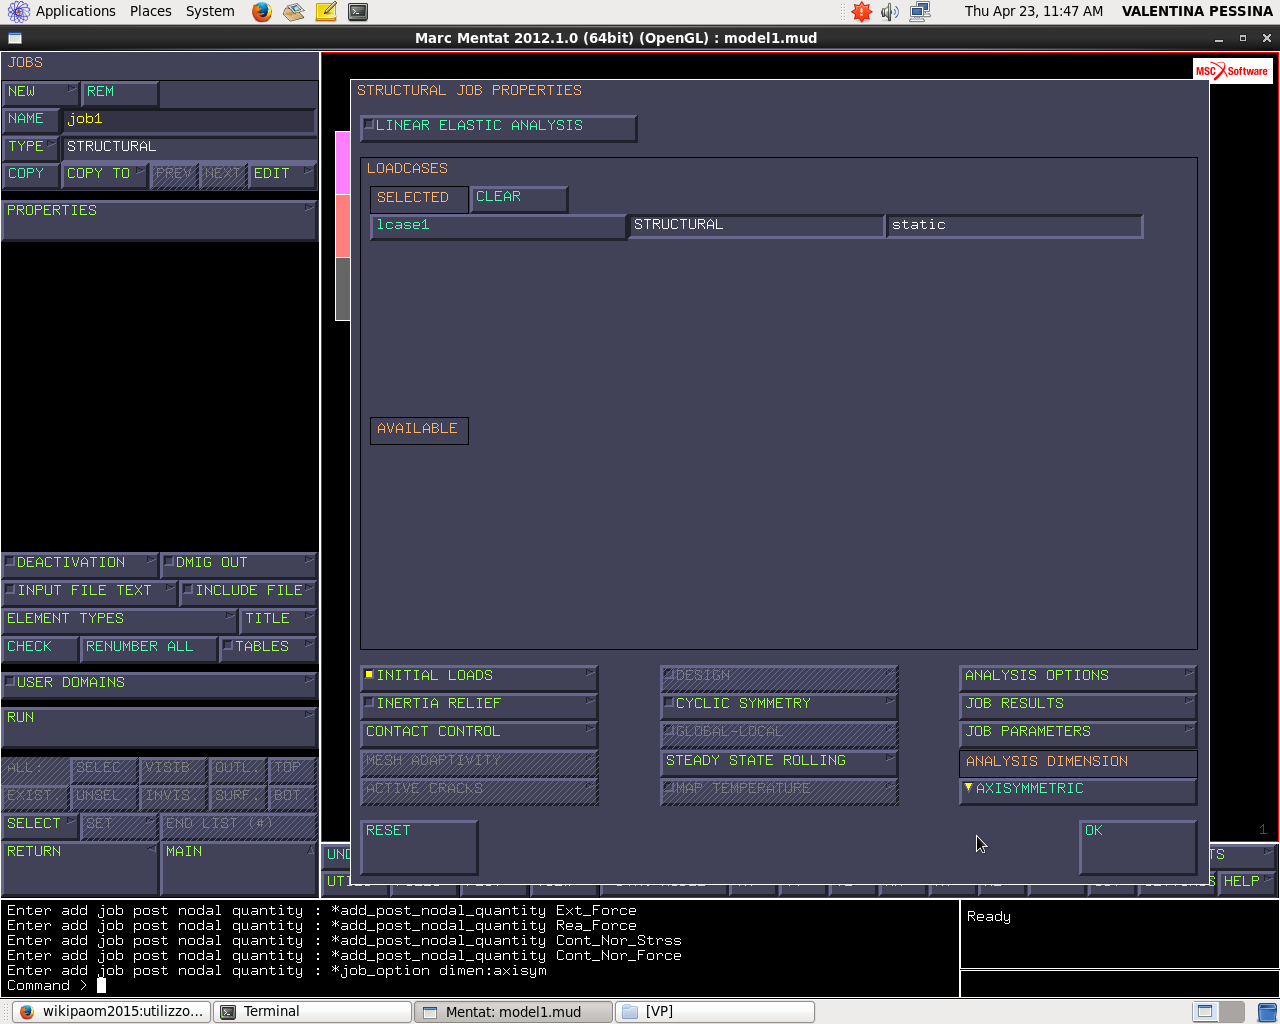This screenshot has width=1280, height=1024.
Task: Confirm job properties with OK
Action: tap(1138, 847)
